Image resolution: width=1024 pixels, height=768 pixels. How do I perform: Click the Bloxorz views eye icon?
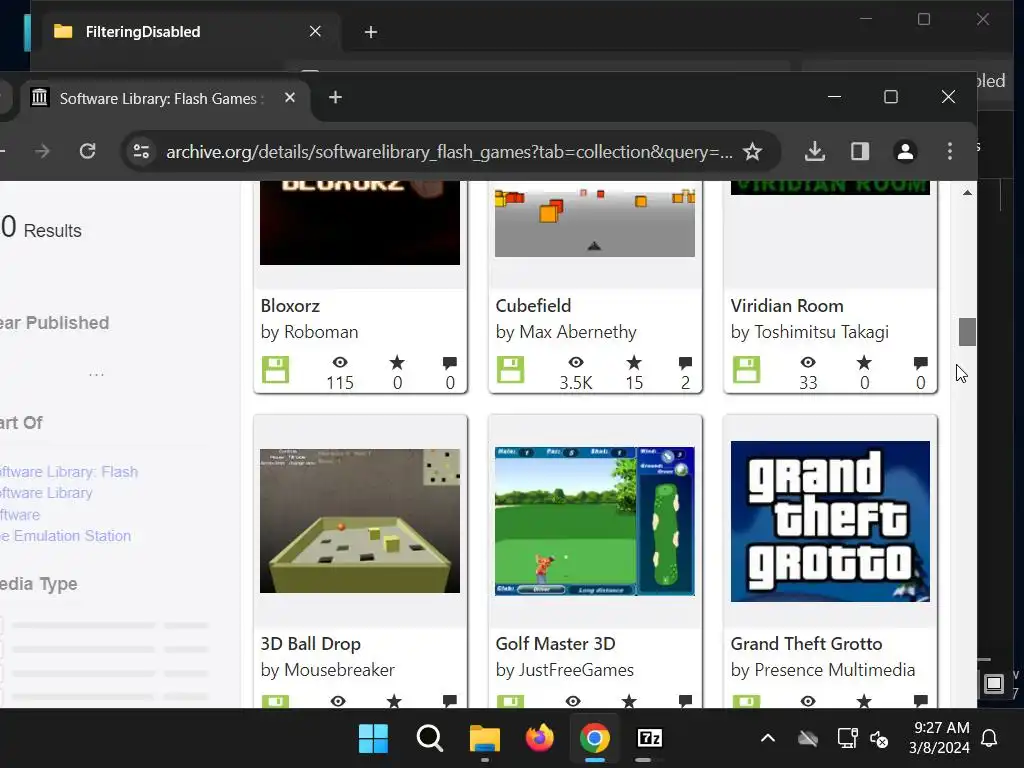point(340,362)
